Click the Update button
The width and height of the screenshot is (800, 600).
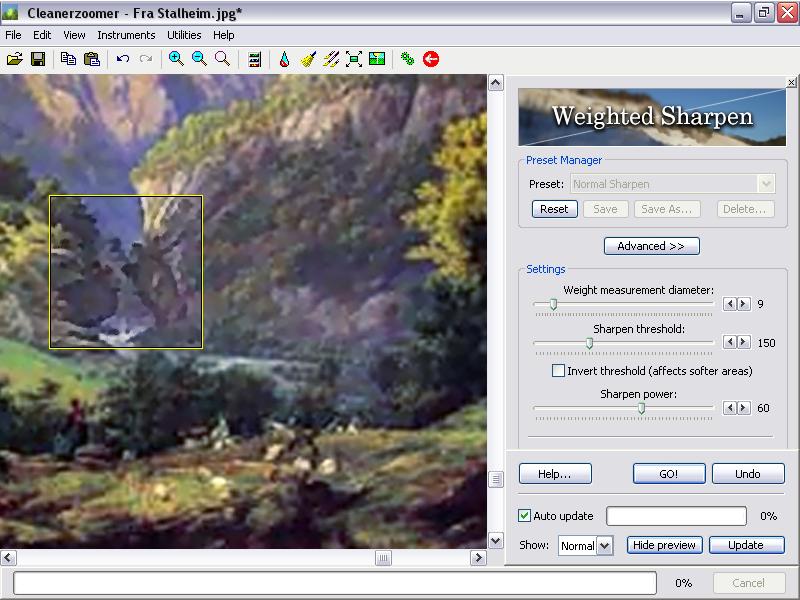pos(746,545)
